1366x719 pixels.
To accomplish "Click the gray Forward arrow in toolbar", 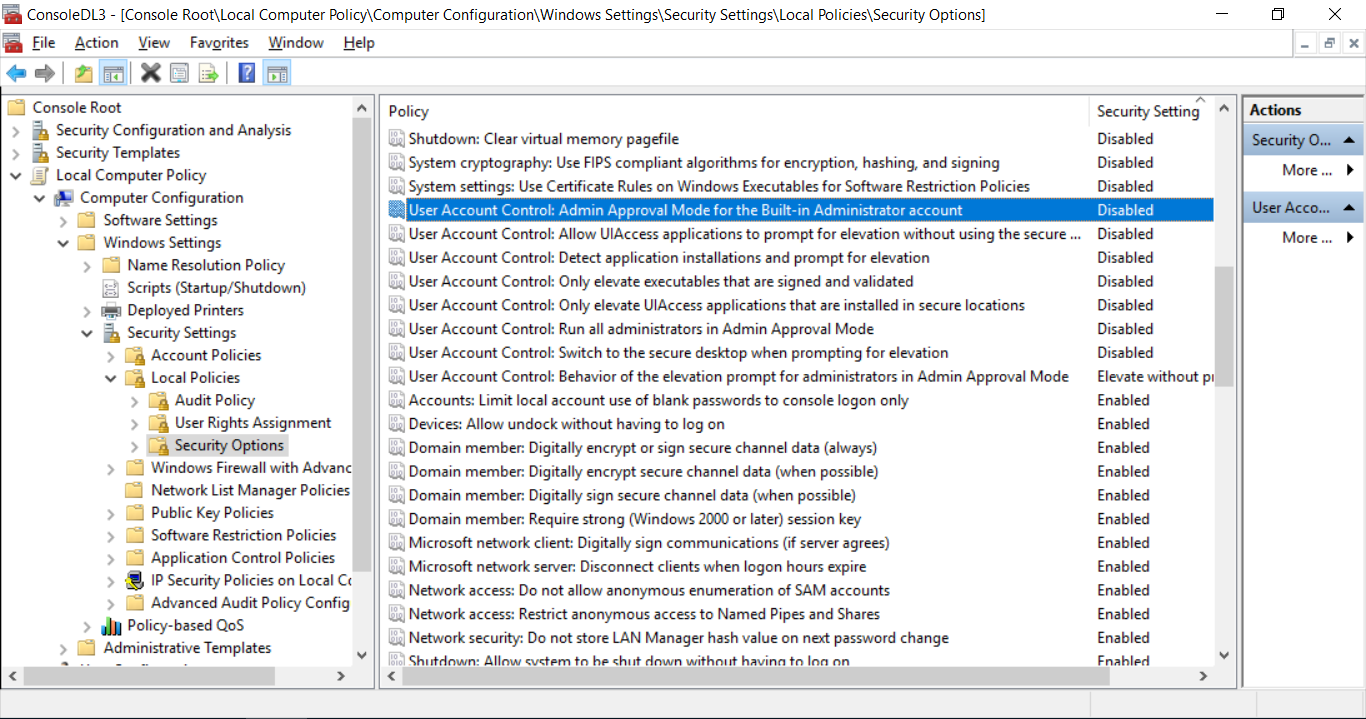I will pos(44,73).
